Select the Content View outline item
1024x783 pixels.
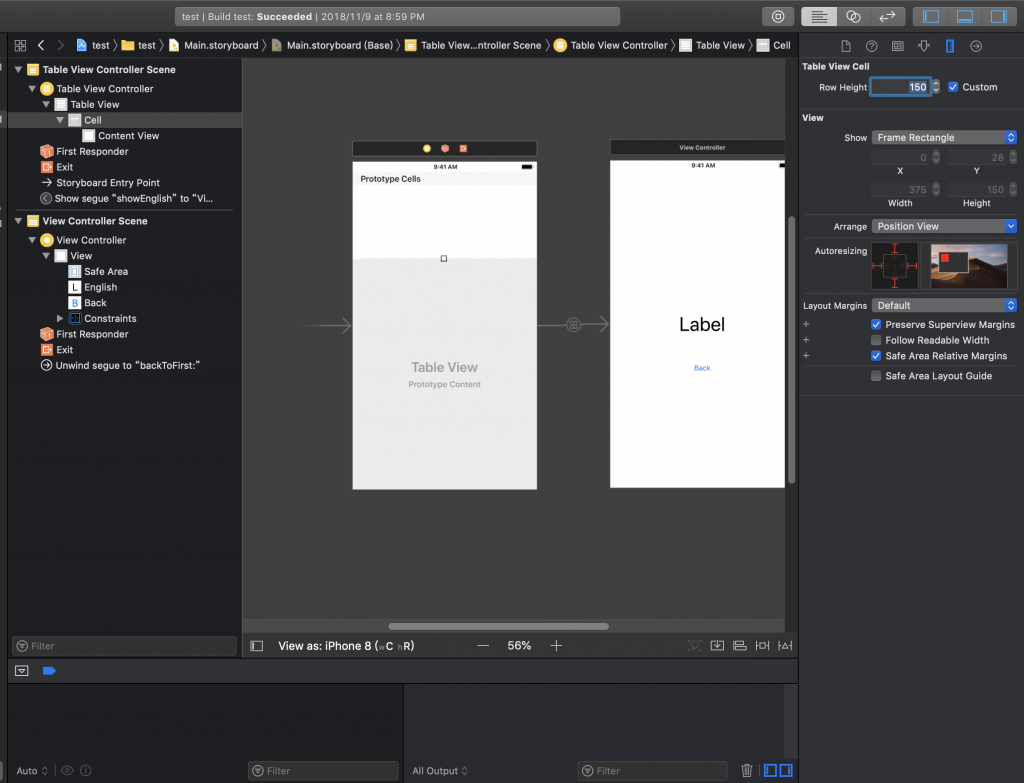click(x=121, y=136)
